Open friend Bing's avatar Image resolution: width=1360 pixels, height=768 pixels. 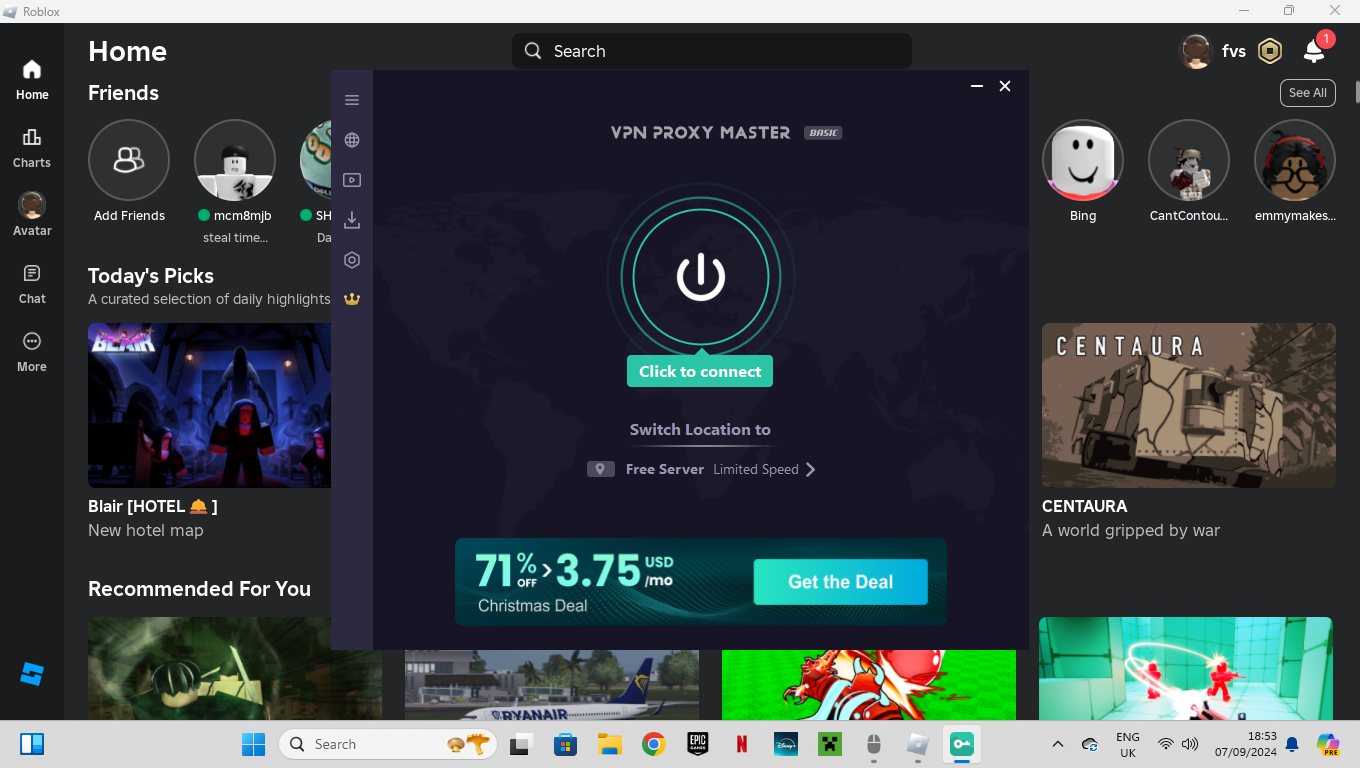tap(1083, 160)
